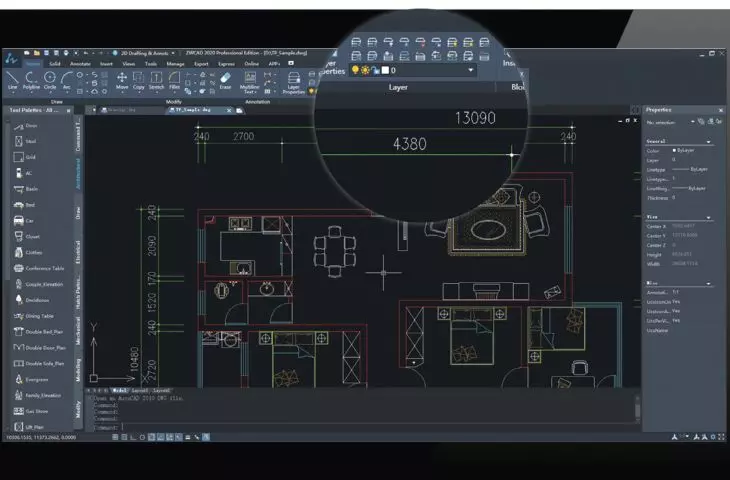Click the command line input field

click(364, 427)
